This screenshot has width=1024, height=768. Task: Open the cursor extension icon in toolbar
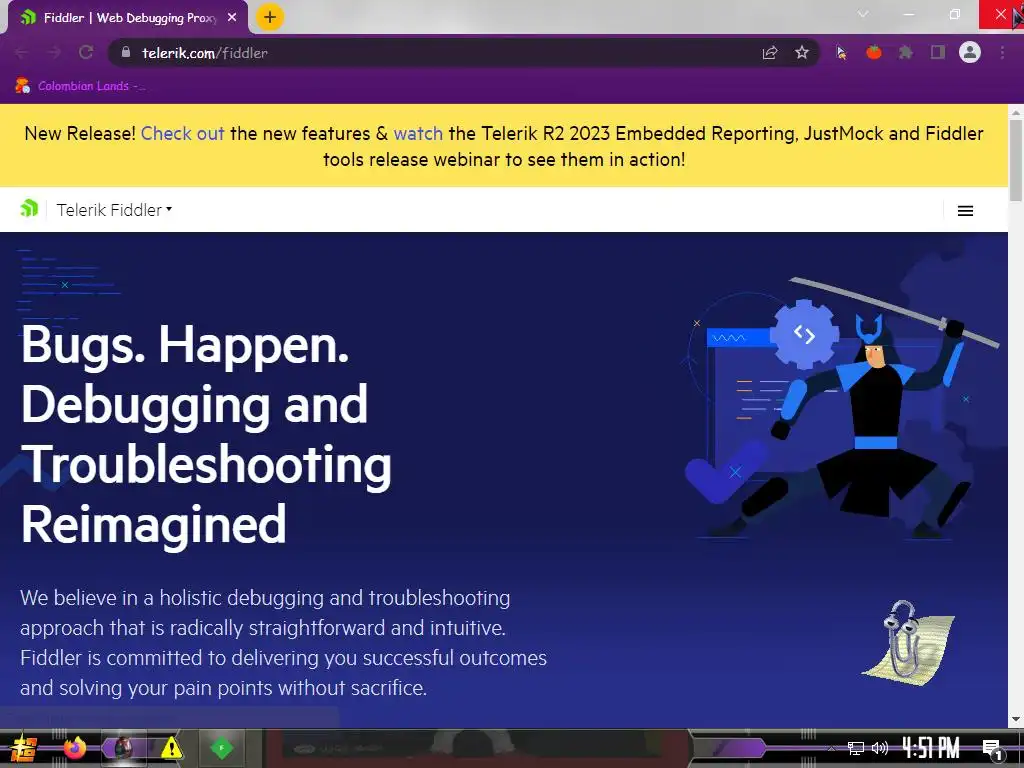click(x=841, y=52)
